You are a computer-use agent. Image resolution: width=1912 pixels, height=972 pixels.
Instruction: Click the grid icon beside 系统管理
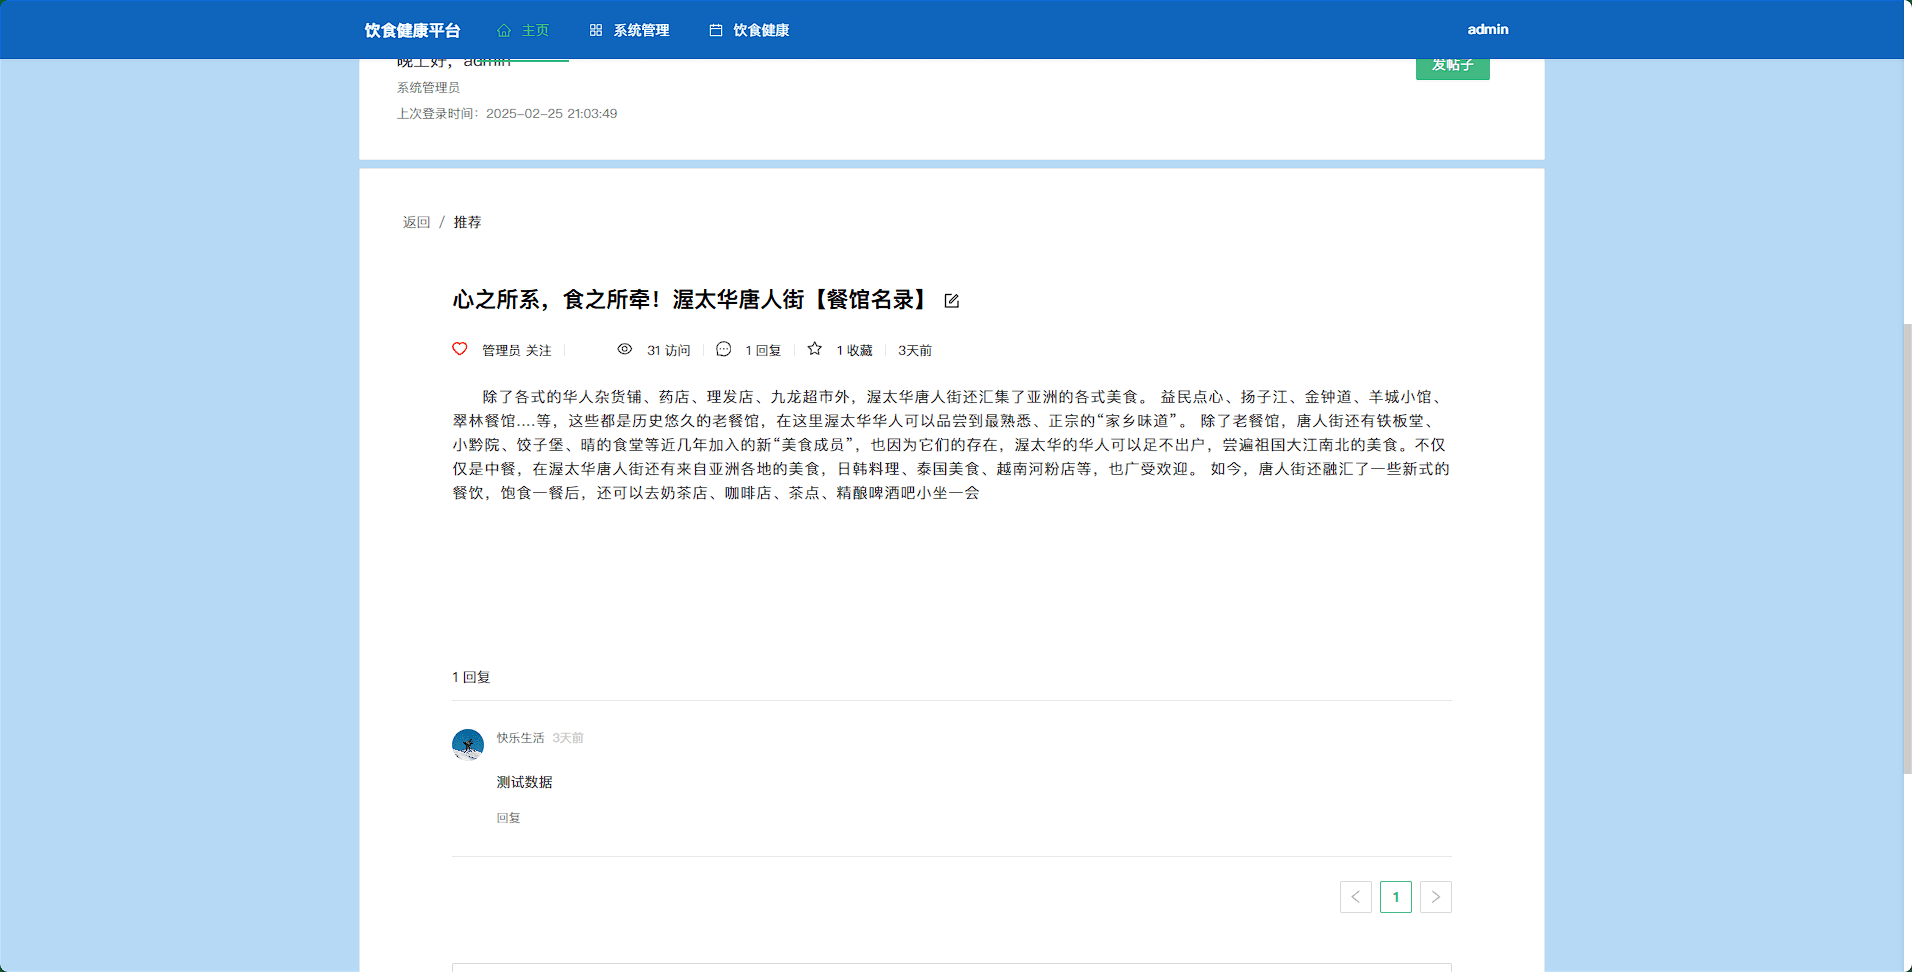pos(596,30)
